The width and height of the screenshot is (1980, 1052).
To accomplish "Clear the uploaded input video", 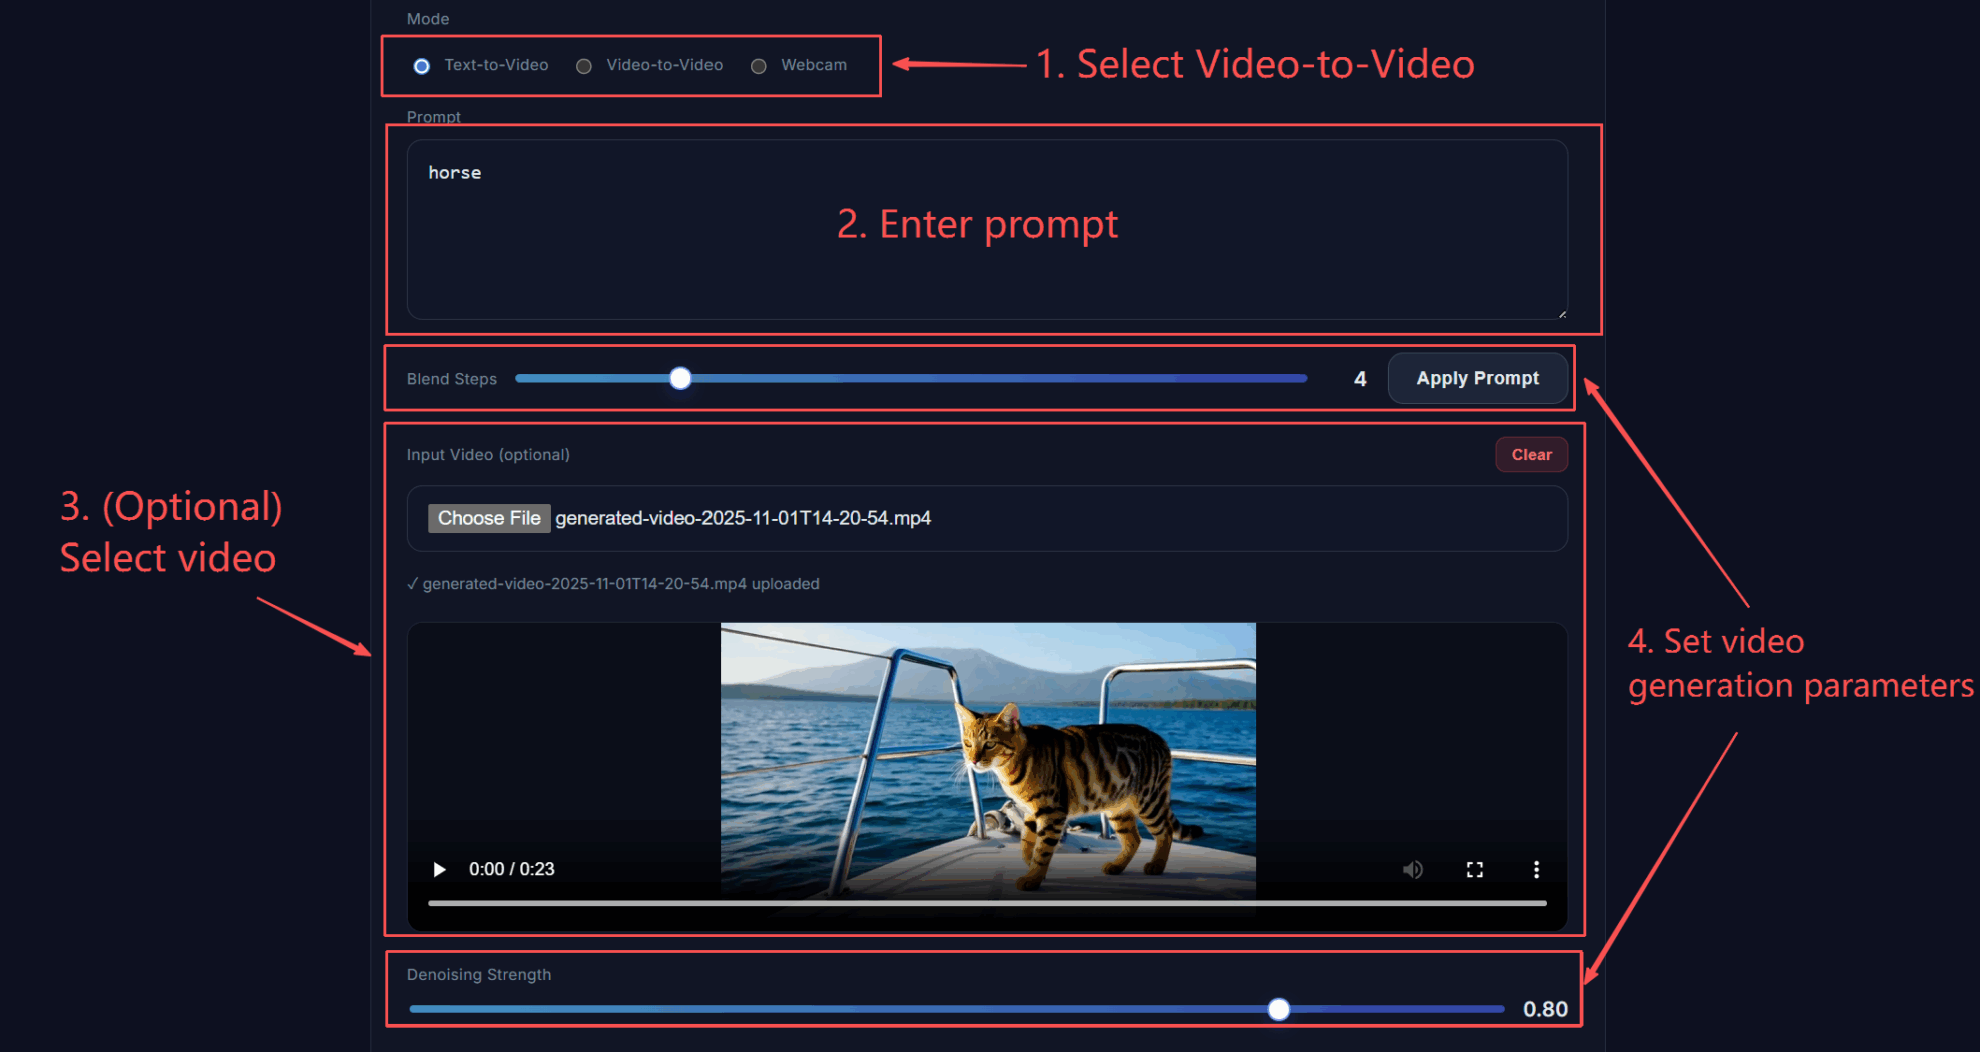I will (x=1530, y=455).
